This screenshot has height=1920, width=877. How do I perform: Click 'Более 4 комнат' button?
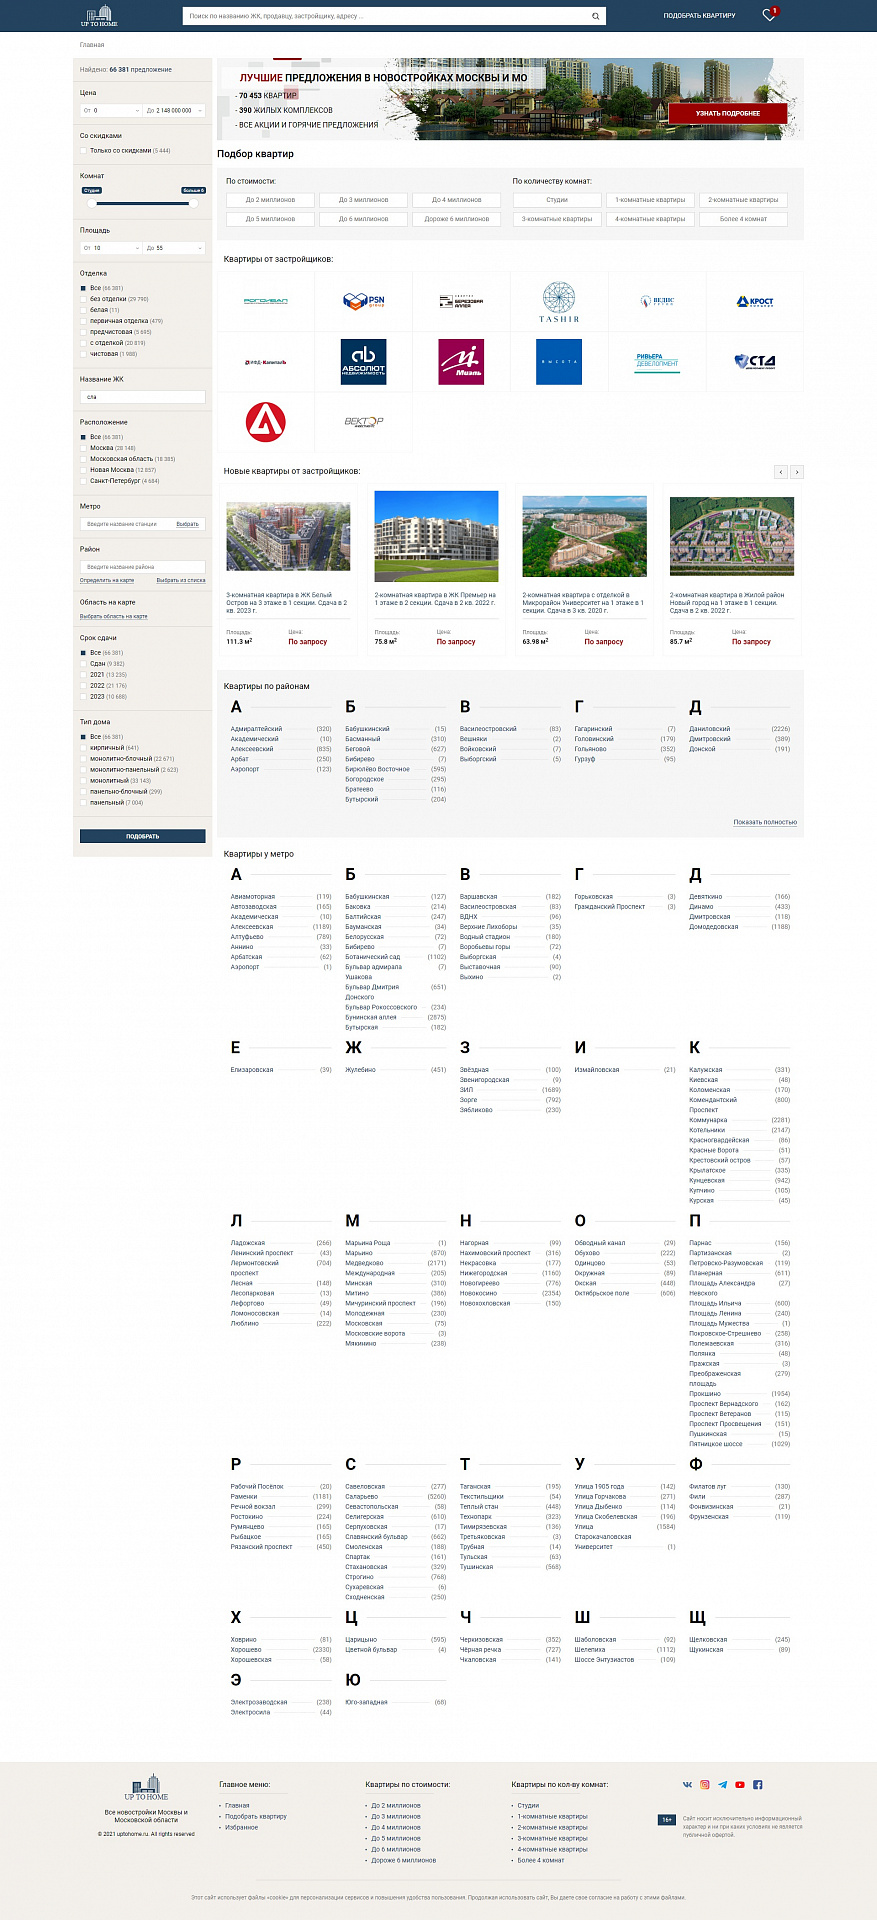click(x=743, y=218)
